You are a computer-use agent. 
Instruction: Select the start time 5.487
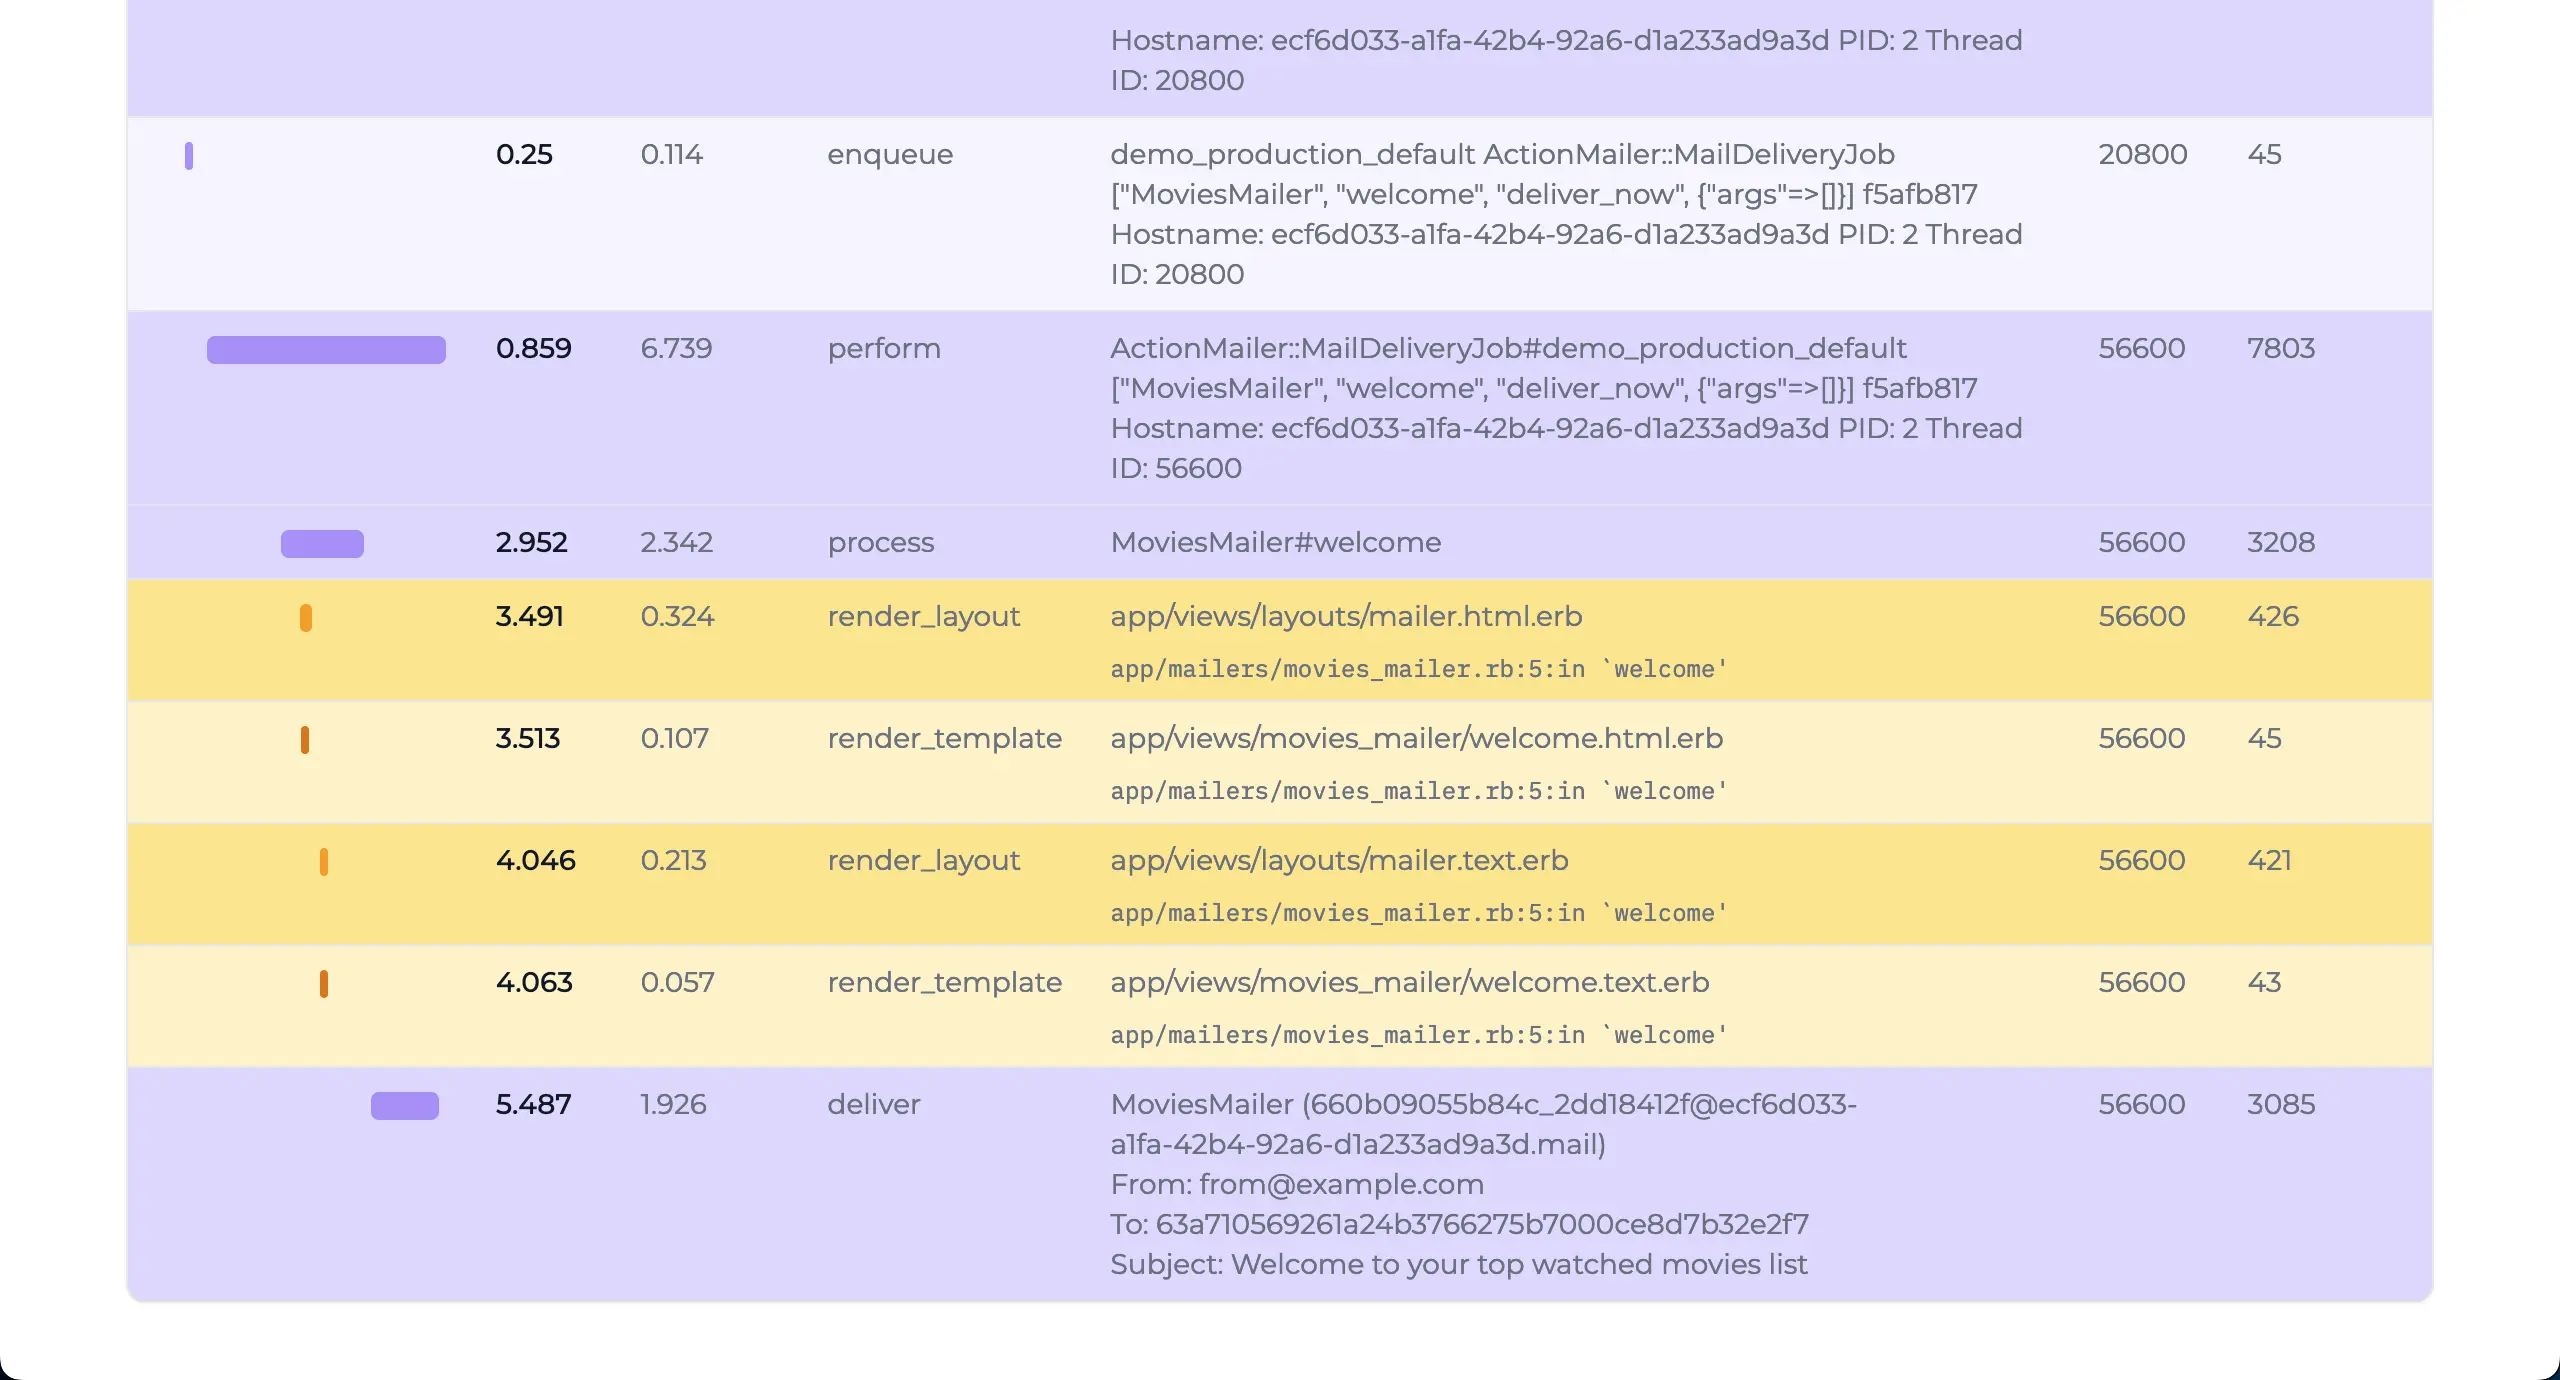pos(534,1104)
